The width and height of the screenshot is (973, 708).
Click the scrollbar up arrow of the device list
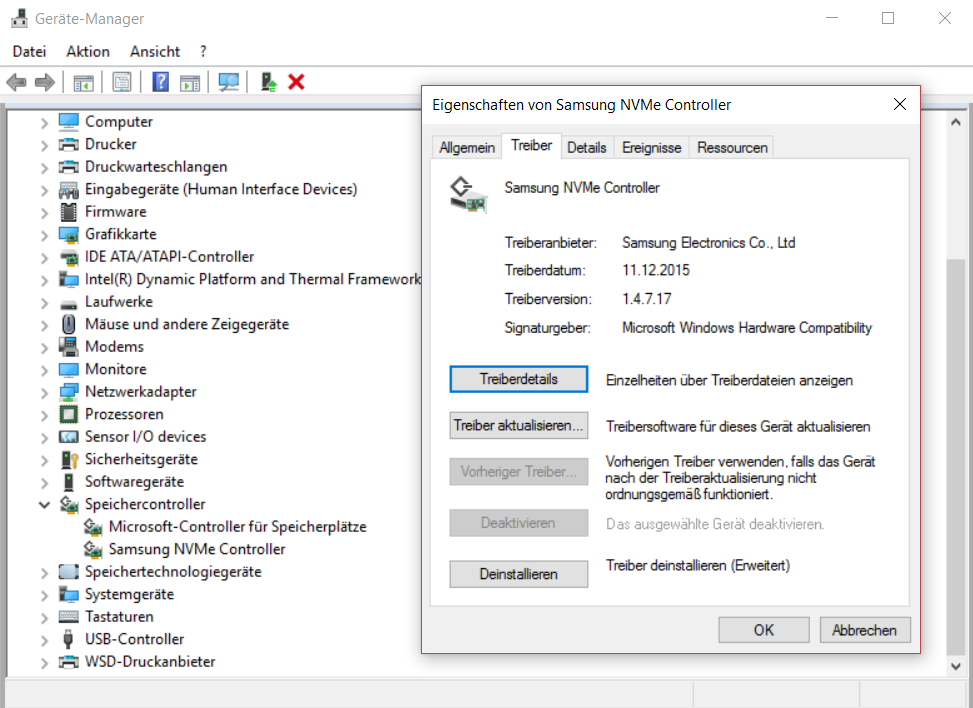956,122
